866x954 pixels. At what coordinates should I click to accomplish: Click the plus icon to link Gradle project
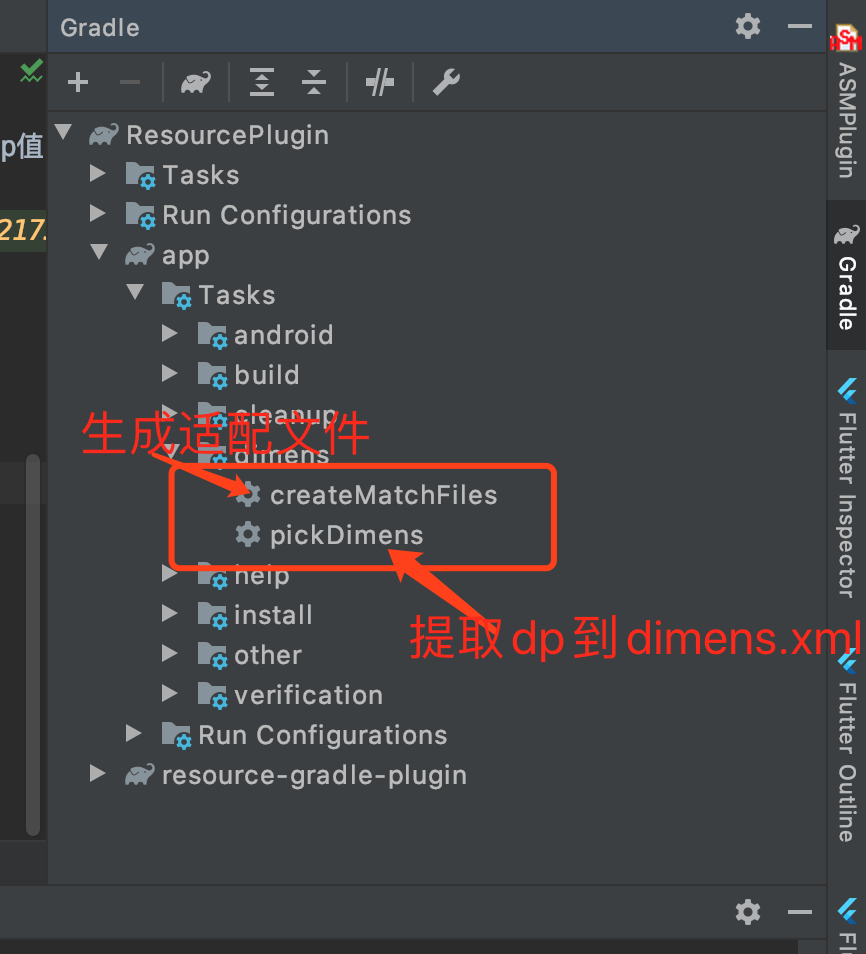[x=78, y=82]
